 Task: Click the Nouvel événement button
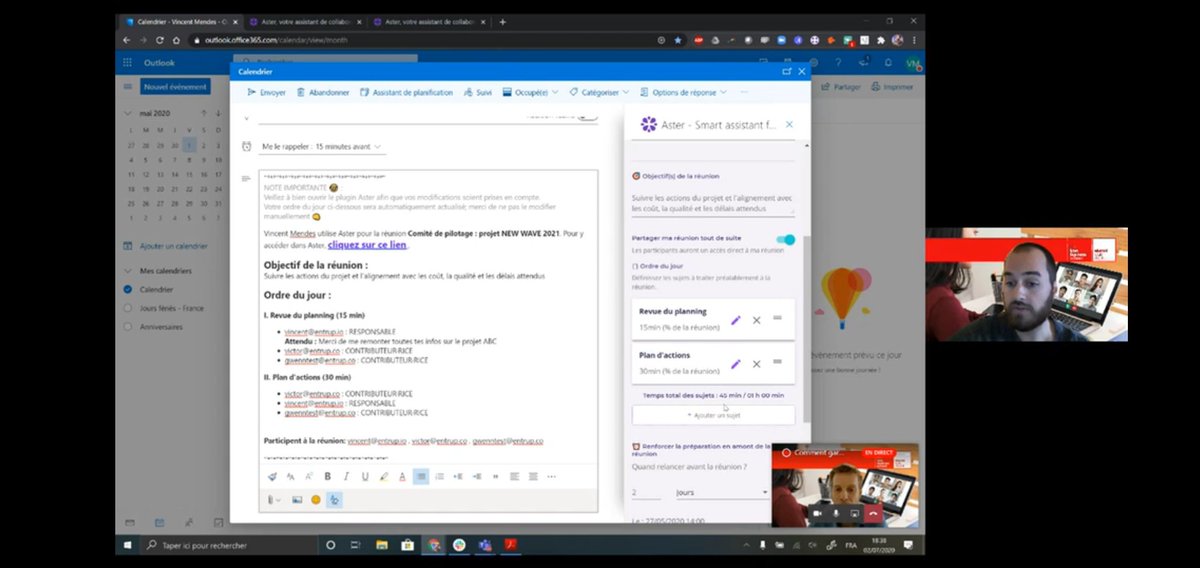click(176, 87)
